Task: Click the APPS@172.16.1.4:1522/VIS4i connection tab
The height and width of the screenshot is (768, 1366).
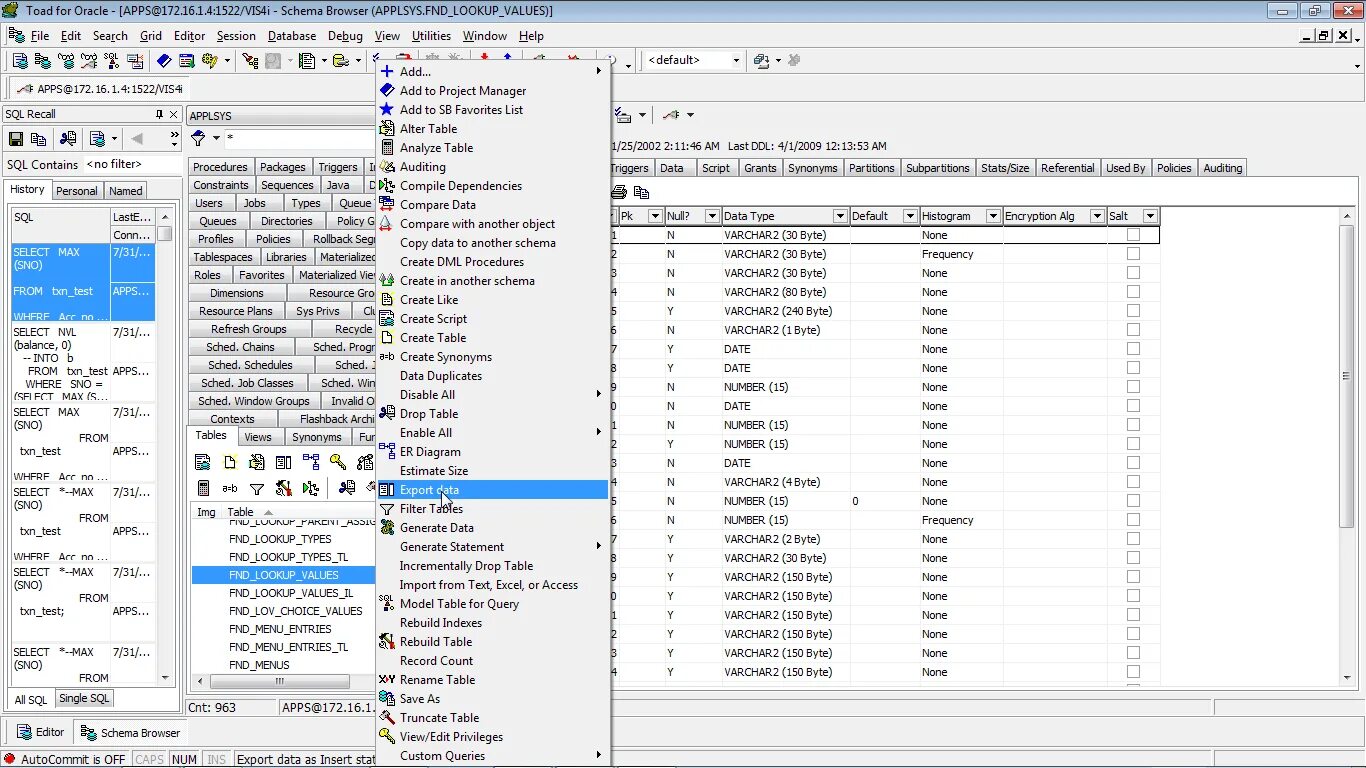Action: pos(100,89)
